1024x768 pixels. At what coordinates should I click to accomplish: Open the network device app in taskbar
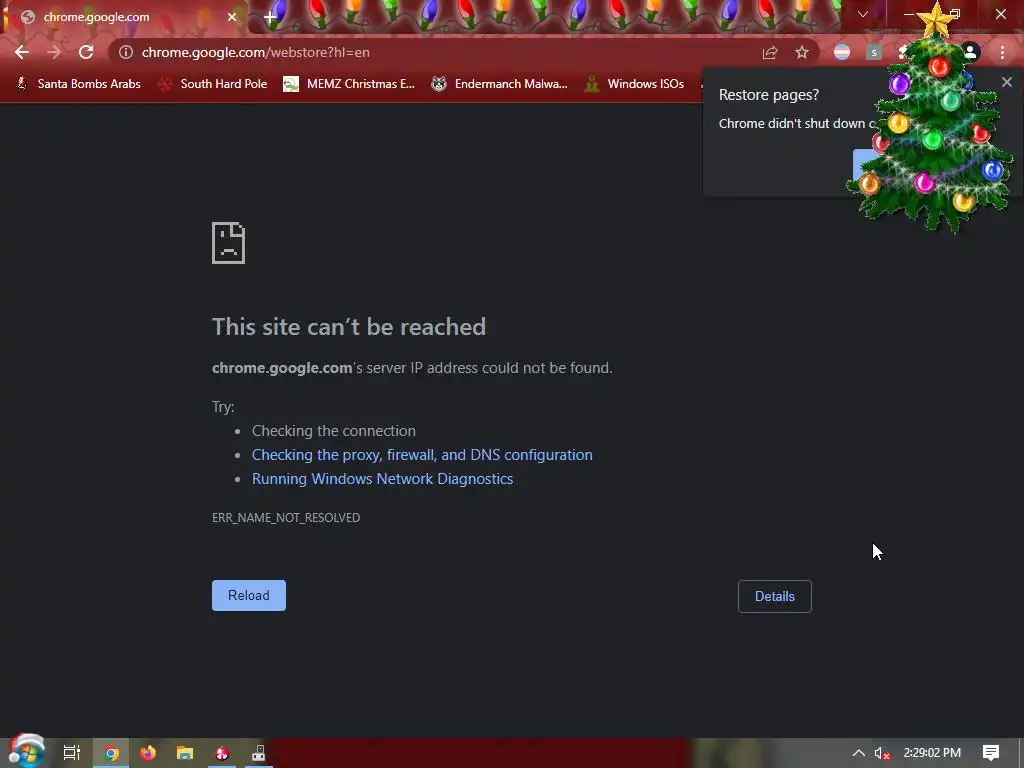pyautogui.click(x=259, y=753)
